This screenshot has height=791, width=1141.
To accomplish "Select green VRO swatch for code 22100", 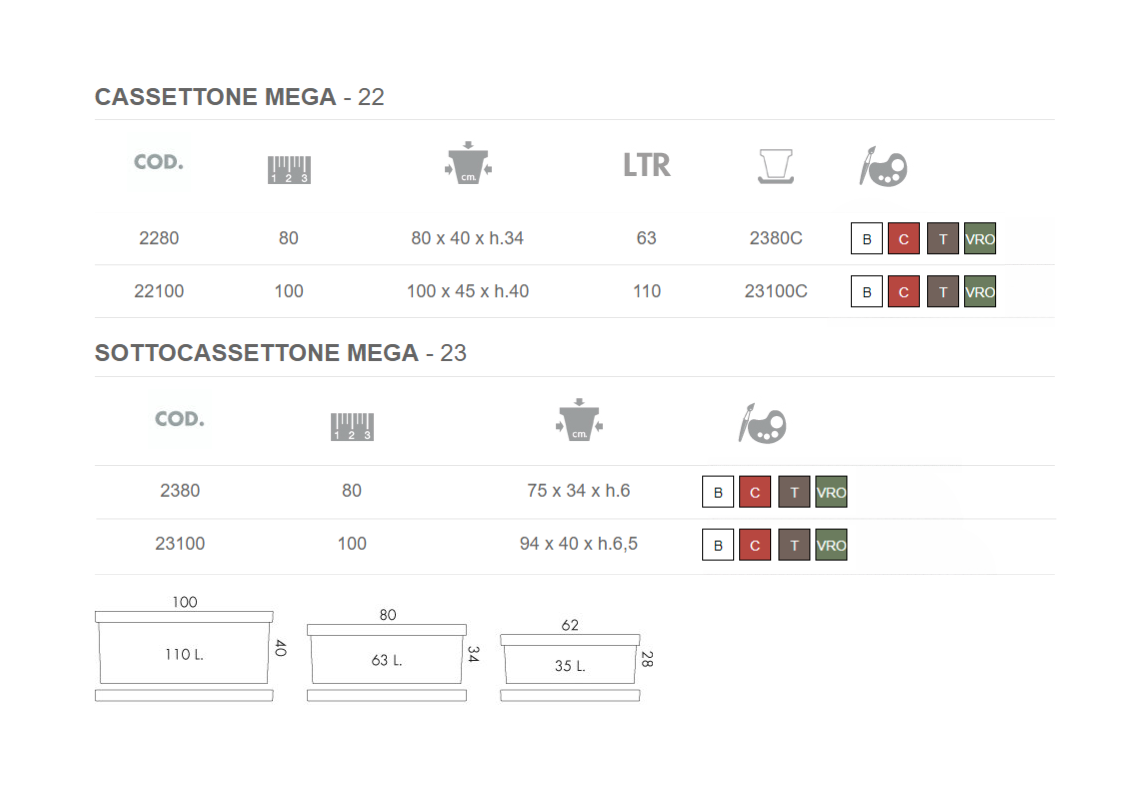I will point(980,292).
